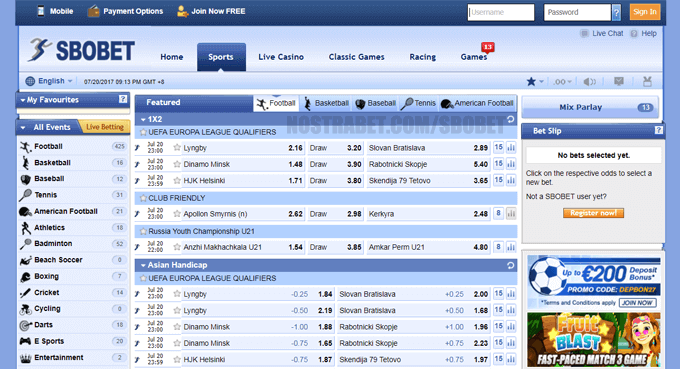Open the Fruit Blast game banner

click(594, 340)
